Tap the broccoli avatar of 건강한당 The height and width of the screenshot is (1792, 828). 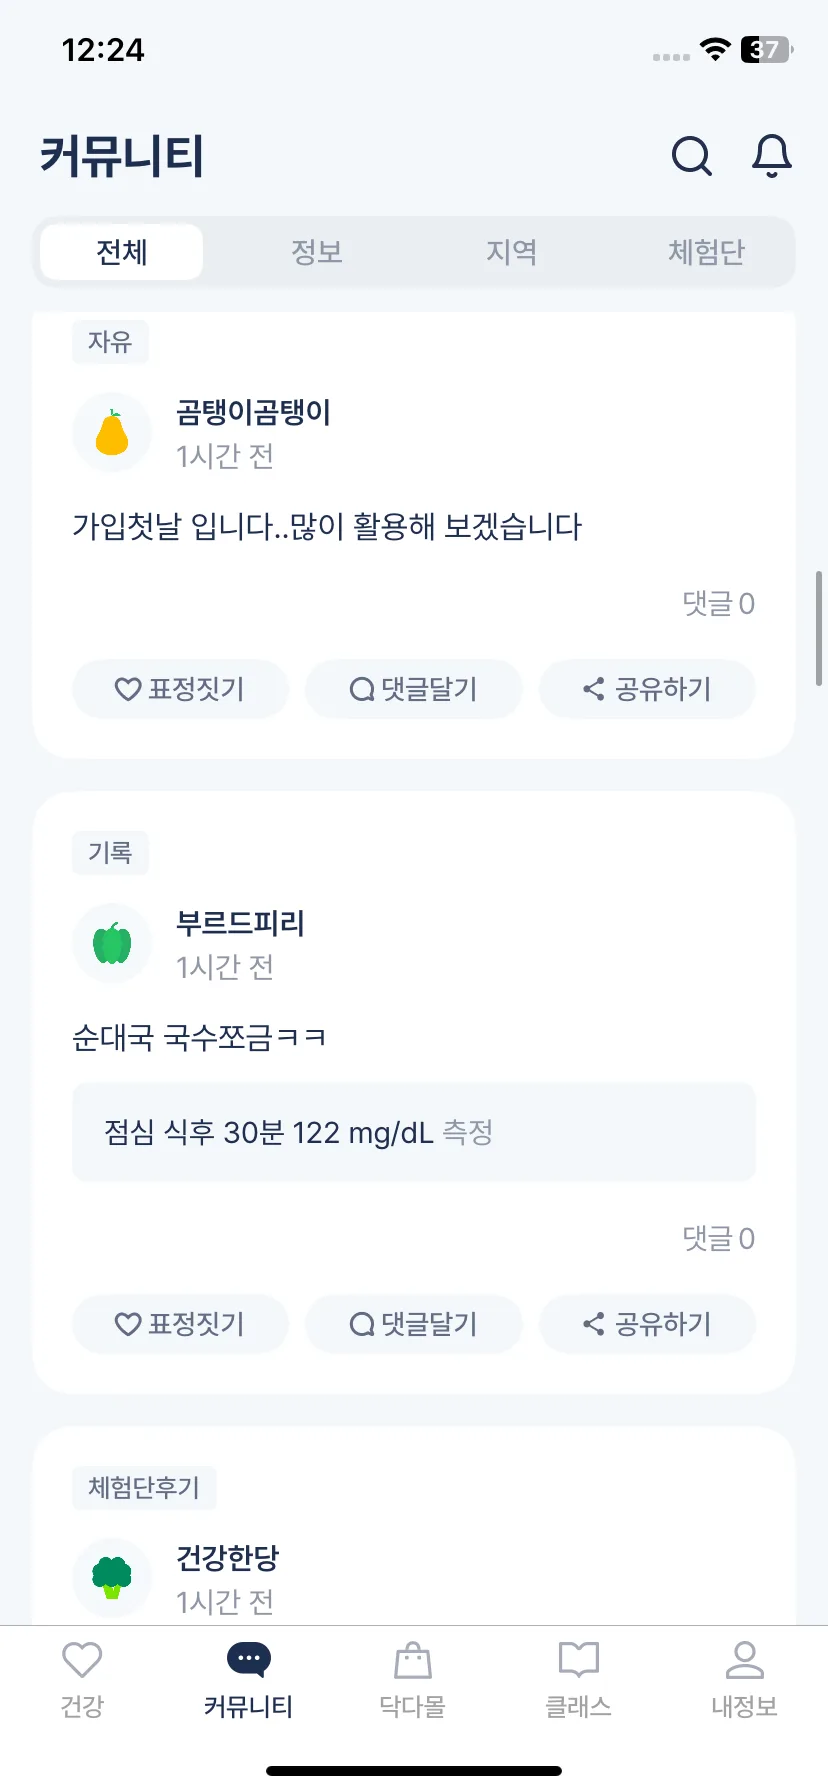pos(112,1577)
